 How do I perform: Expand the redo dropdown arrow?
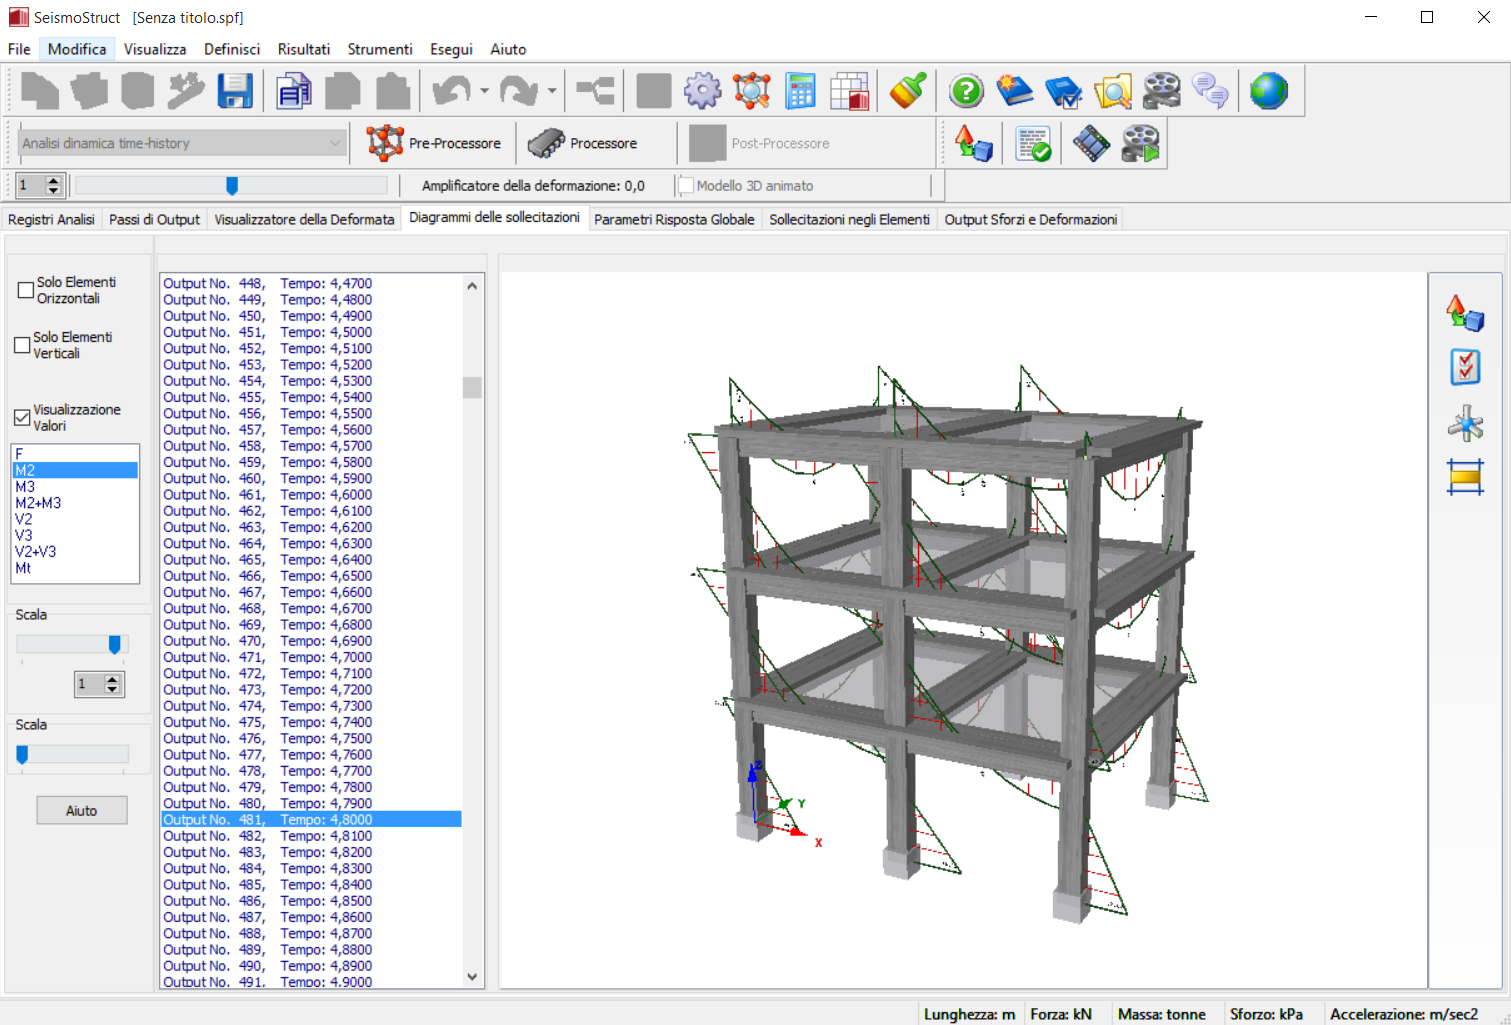(x=552, y=91)
